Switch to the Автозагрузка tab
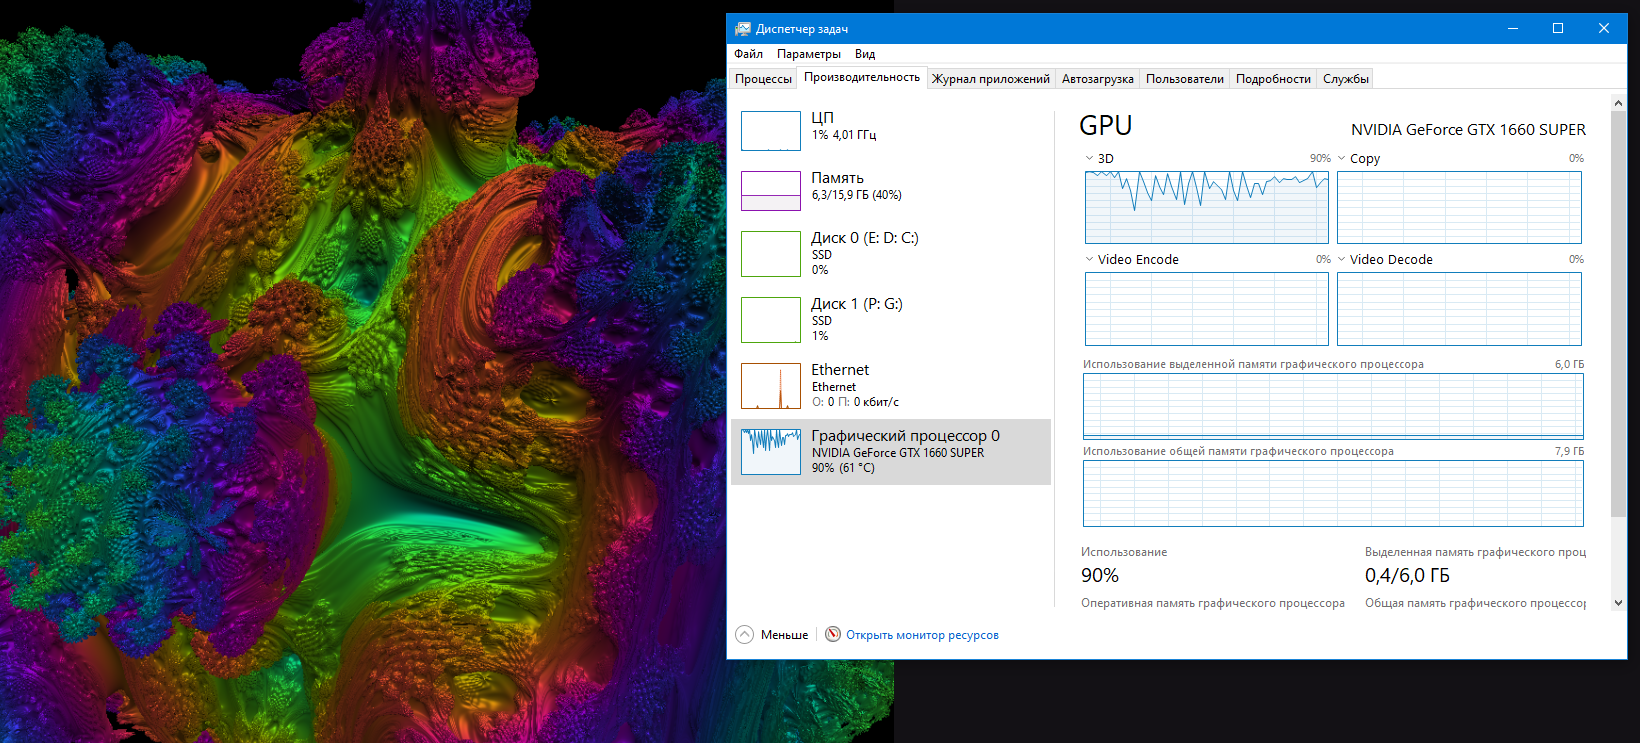The height and width of the screenshot is (743, 1640). point(1097,79)
